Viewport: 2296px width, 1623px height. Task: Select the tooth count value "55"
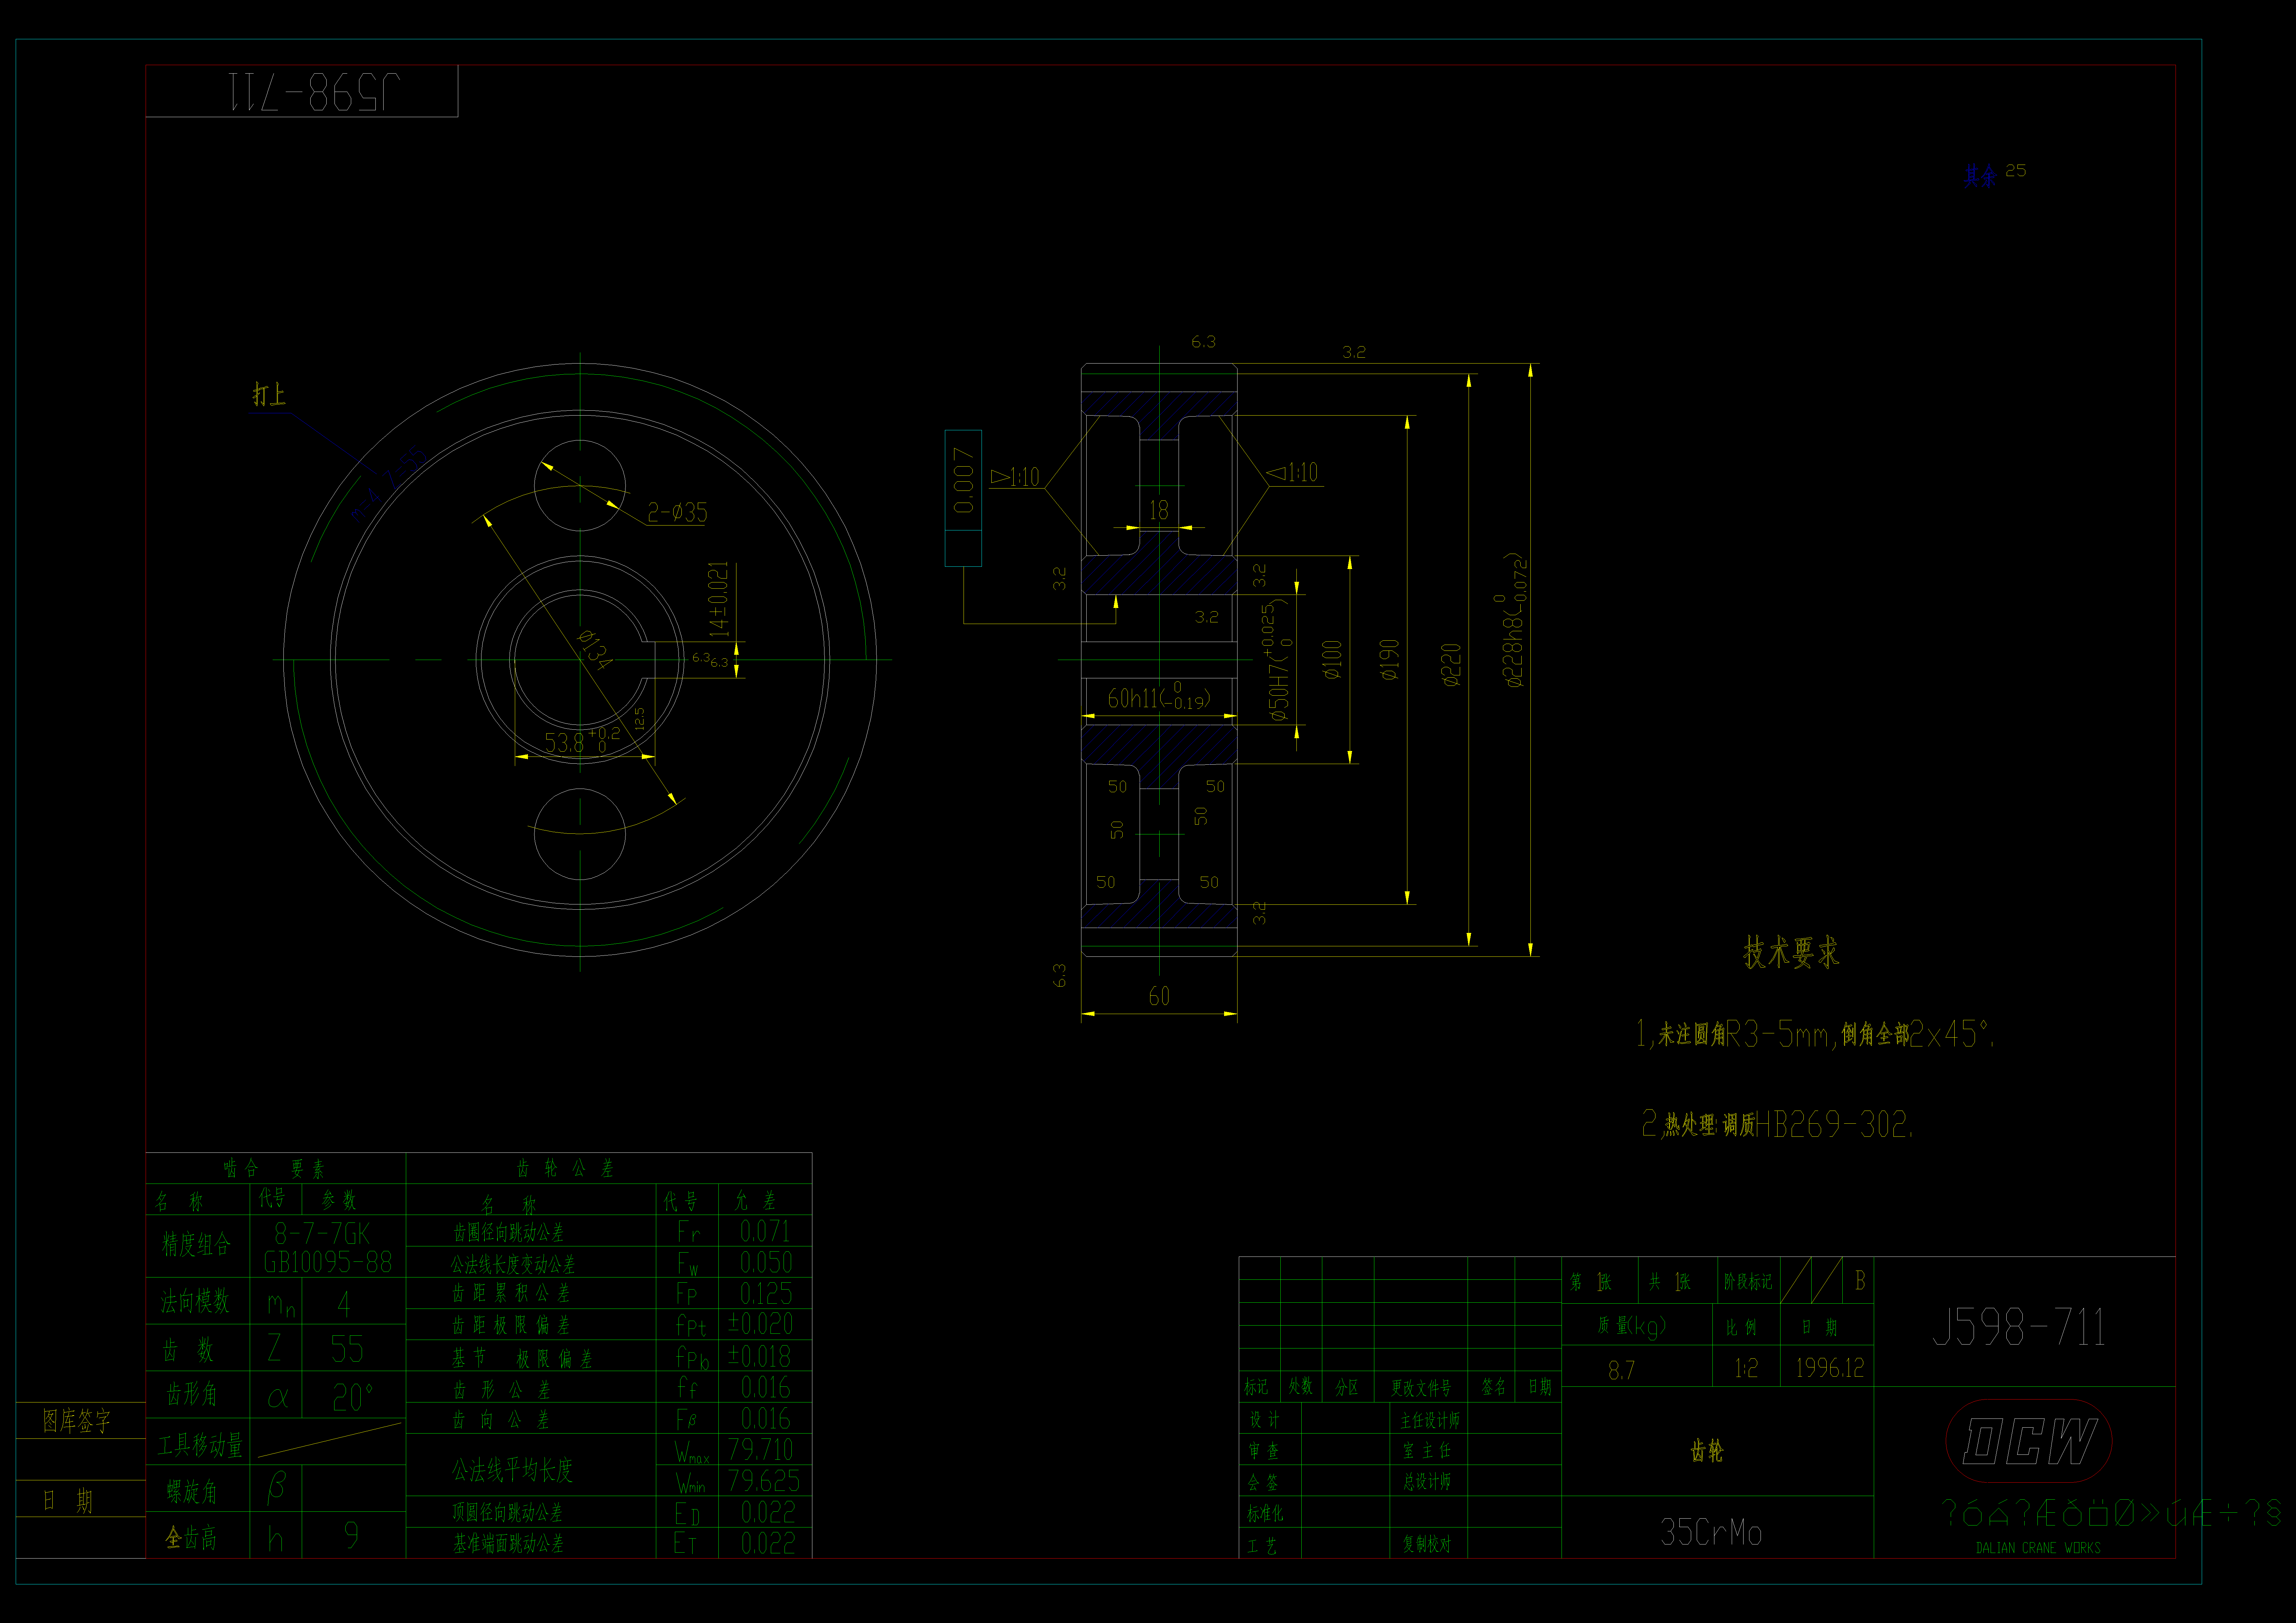click(347, 1349)
